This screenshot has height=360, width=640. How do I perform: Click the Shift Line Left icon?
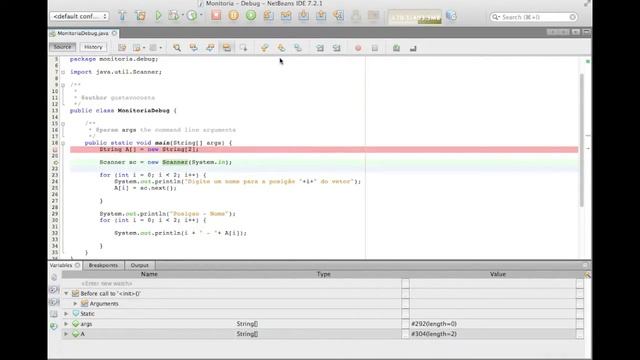[x=320, y=48]
